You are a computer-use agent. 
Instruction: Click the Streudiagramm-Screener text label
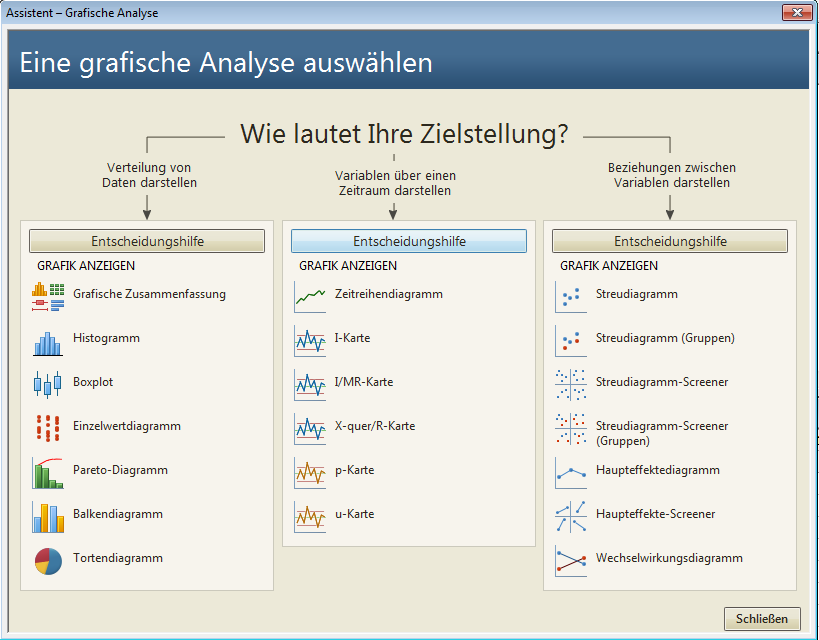662,382
